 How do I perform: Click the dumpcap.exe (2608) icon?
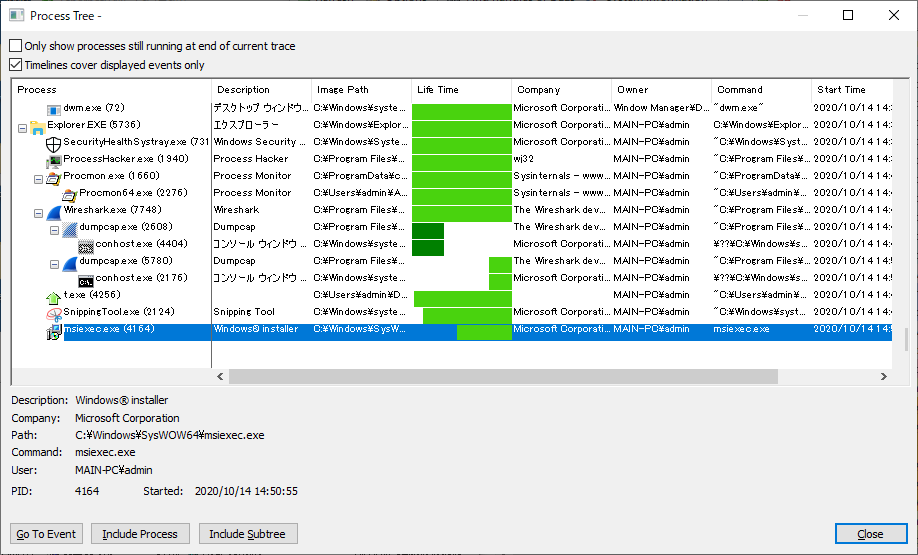[x=70, y=229]
